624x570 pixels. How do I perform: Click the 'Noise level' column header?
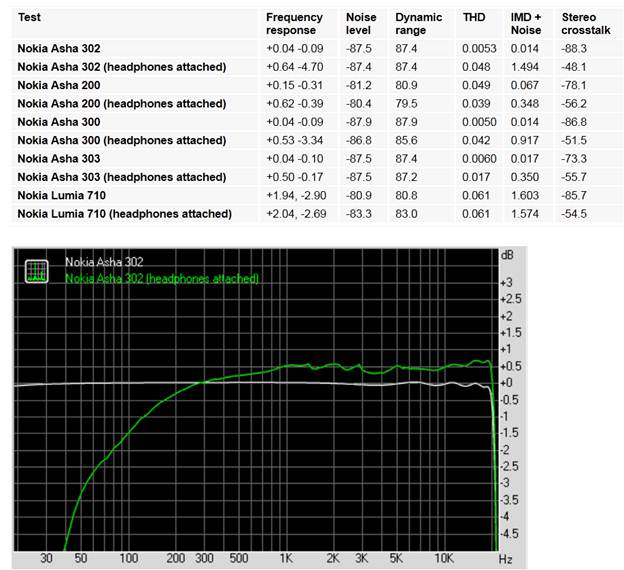coord(361,23)
